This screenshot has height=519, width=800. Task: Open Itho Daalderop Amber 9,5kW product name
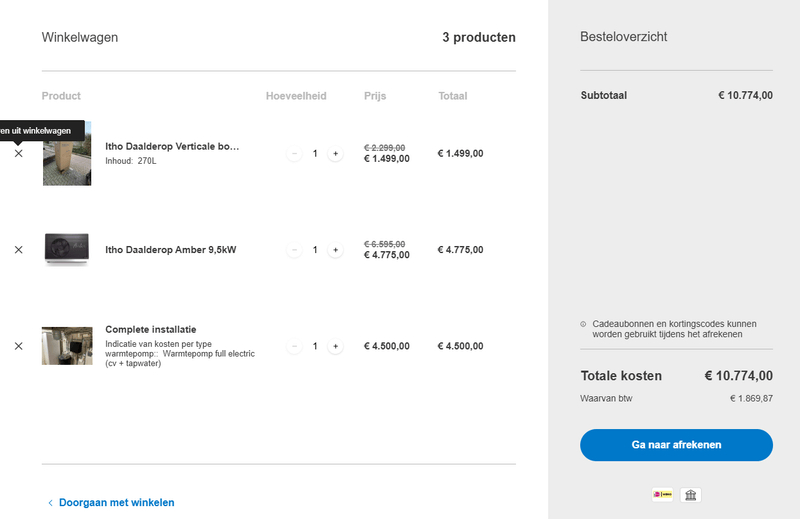[x=170, y=250]
